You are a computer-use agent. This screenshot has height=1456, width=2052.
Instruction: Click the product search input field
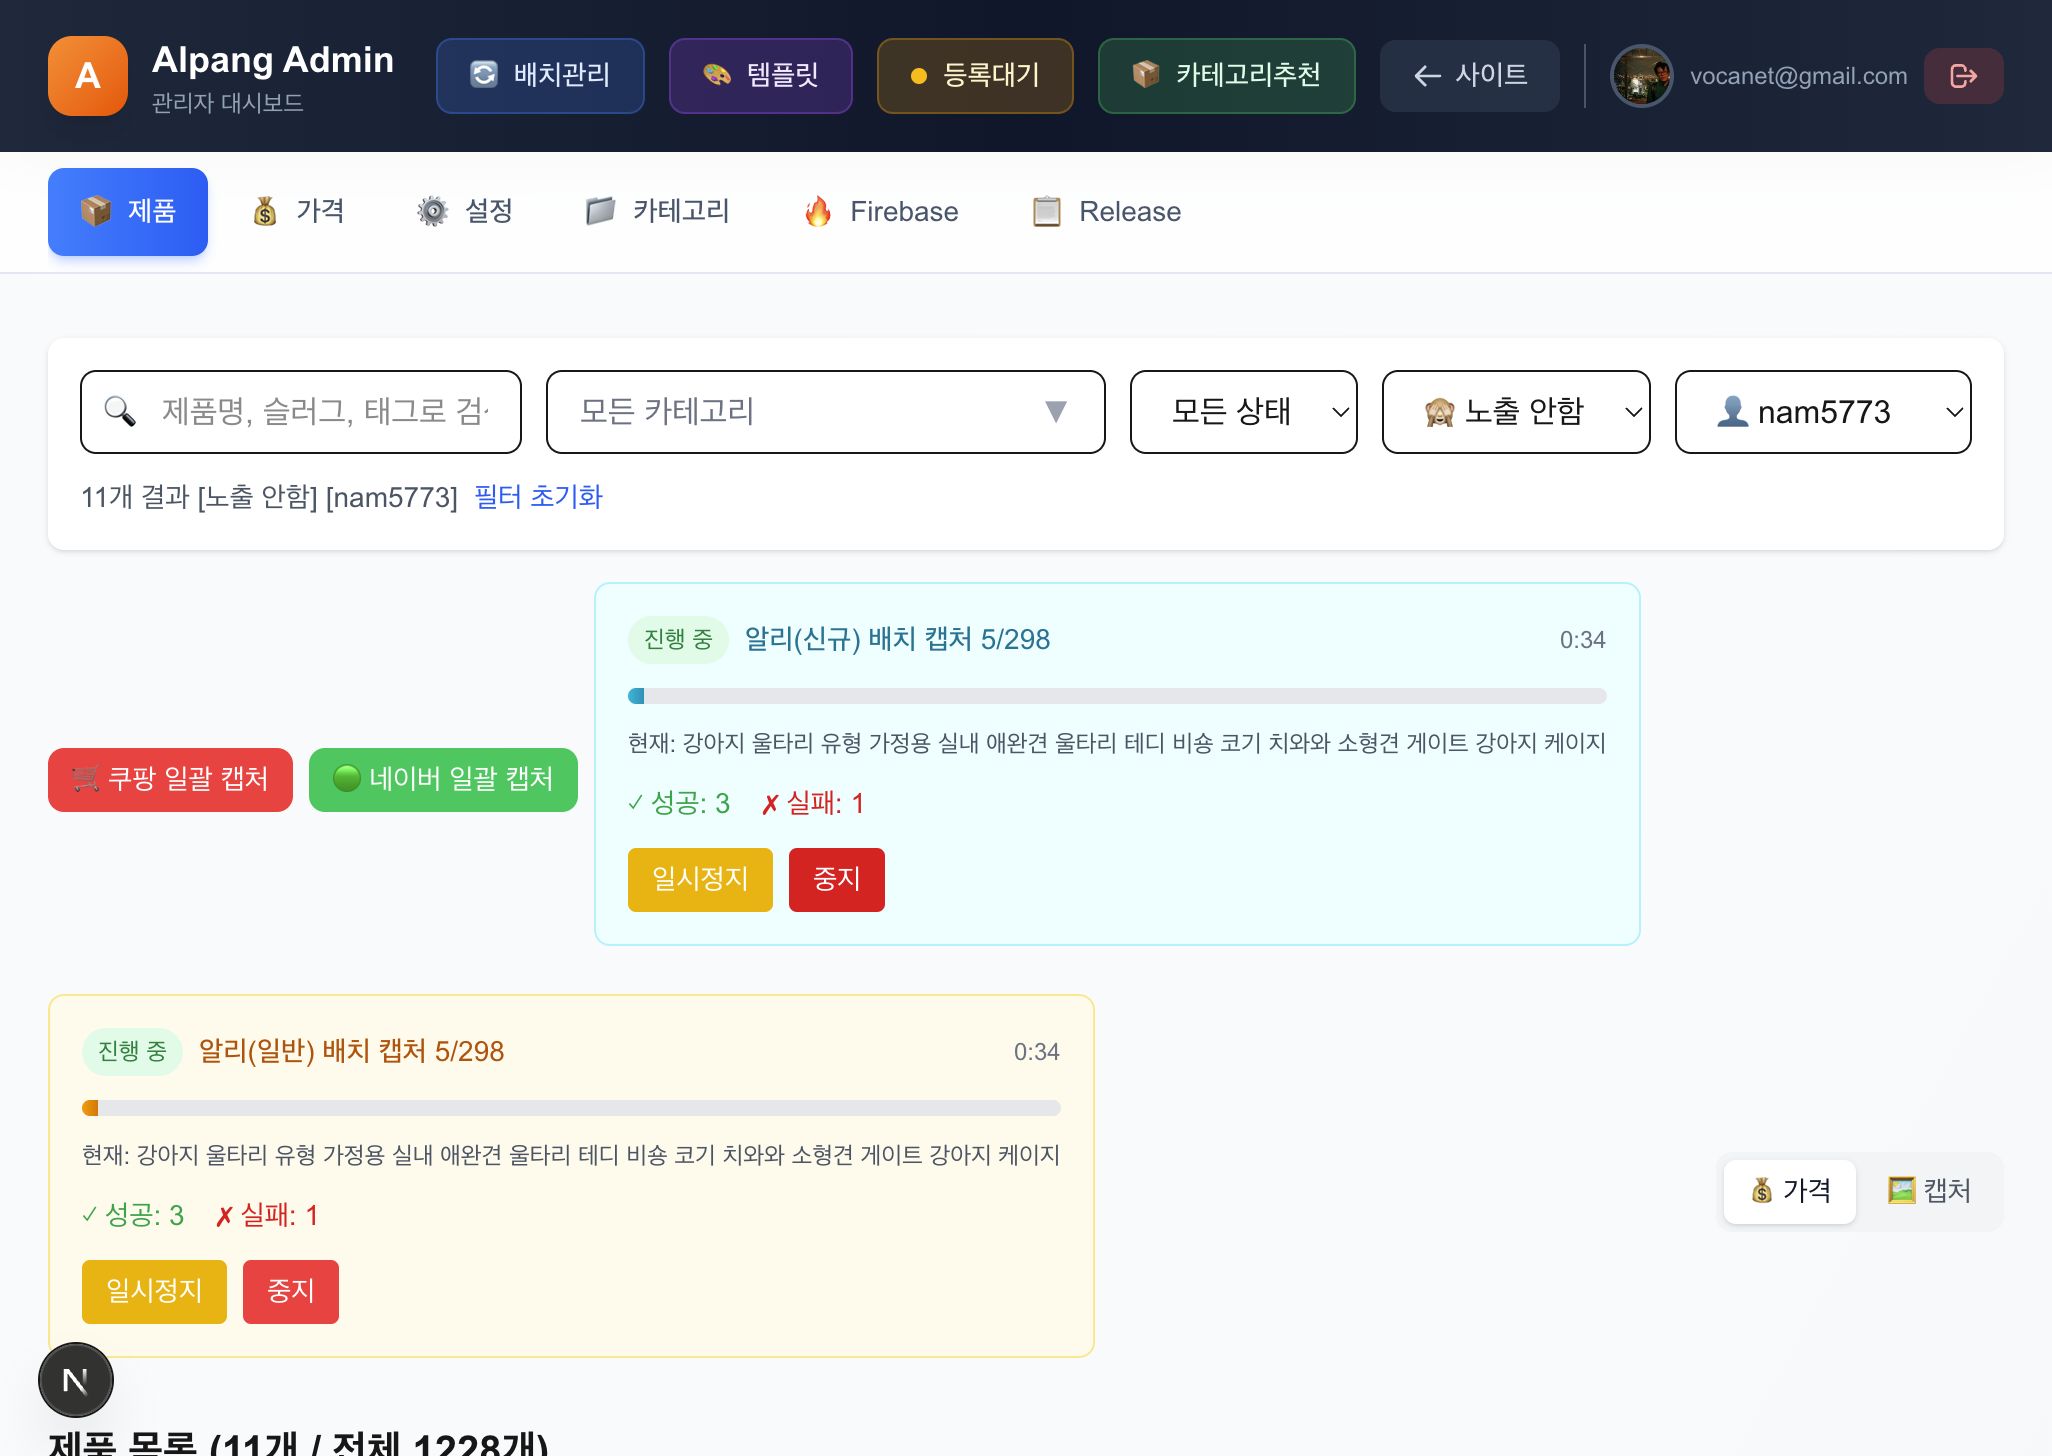pos(300,411)
